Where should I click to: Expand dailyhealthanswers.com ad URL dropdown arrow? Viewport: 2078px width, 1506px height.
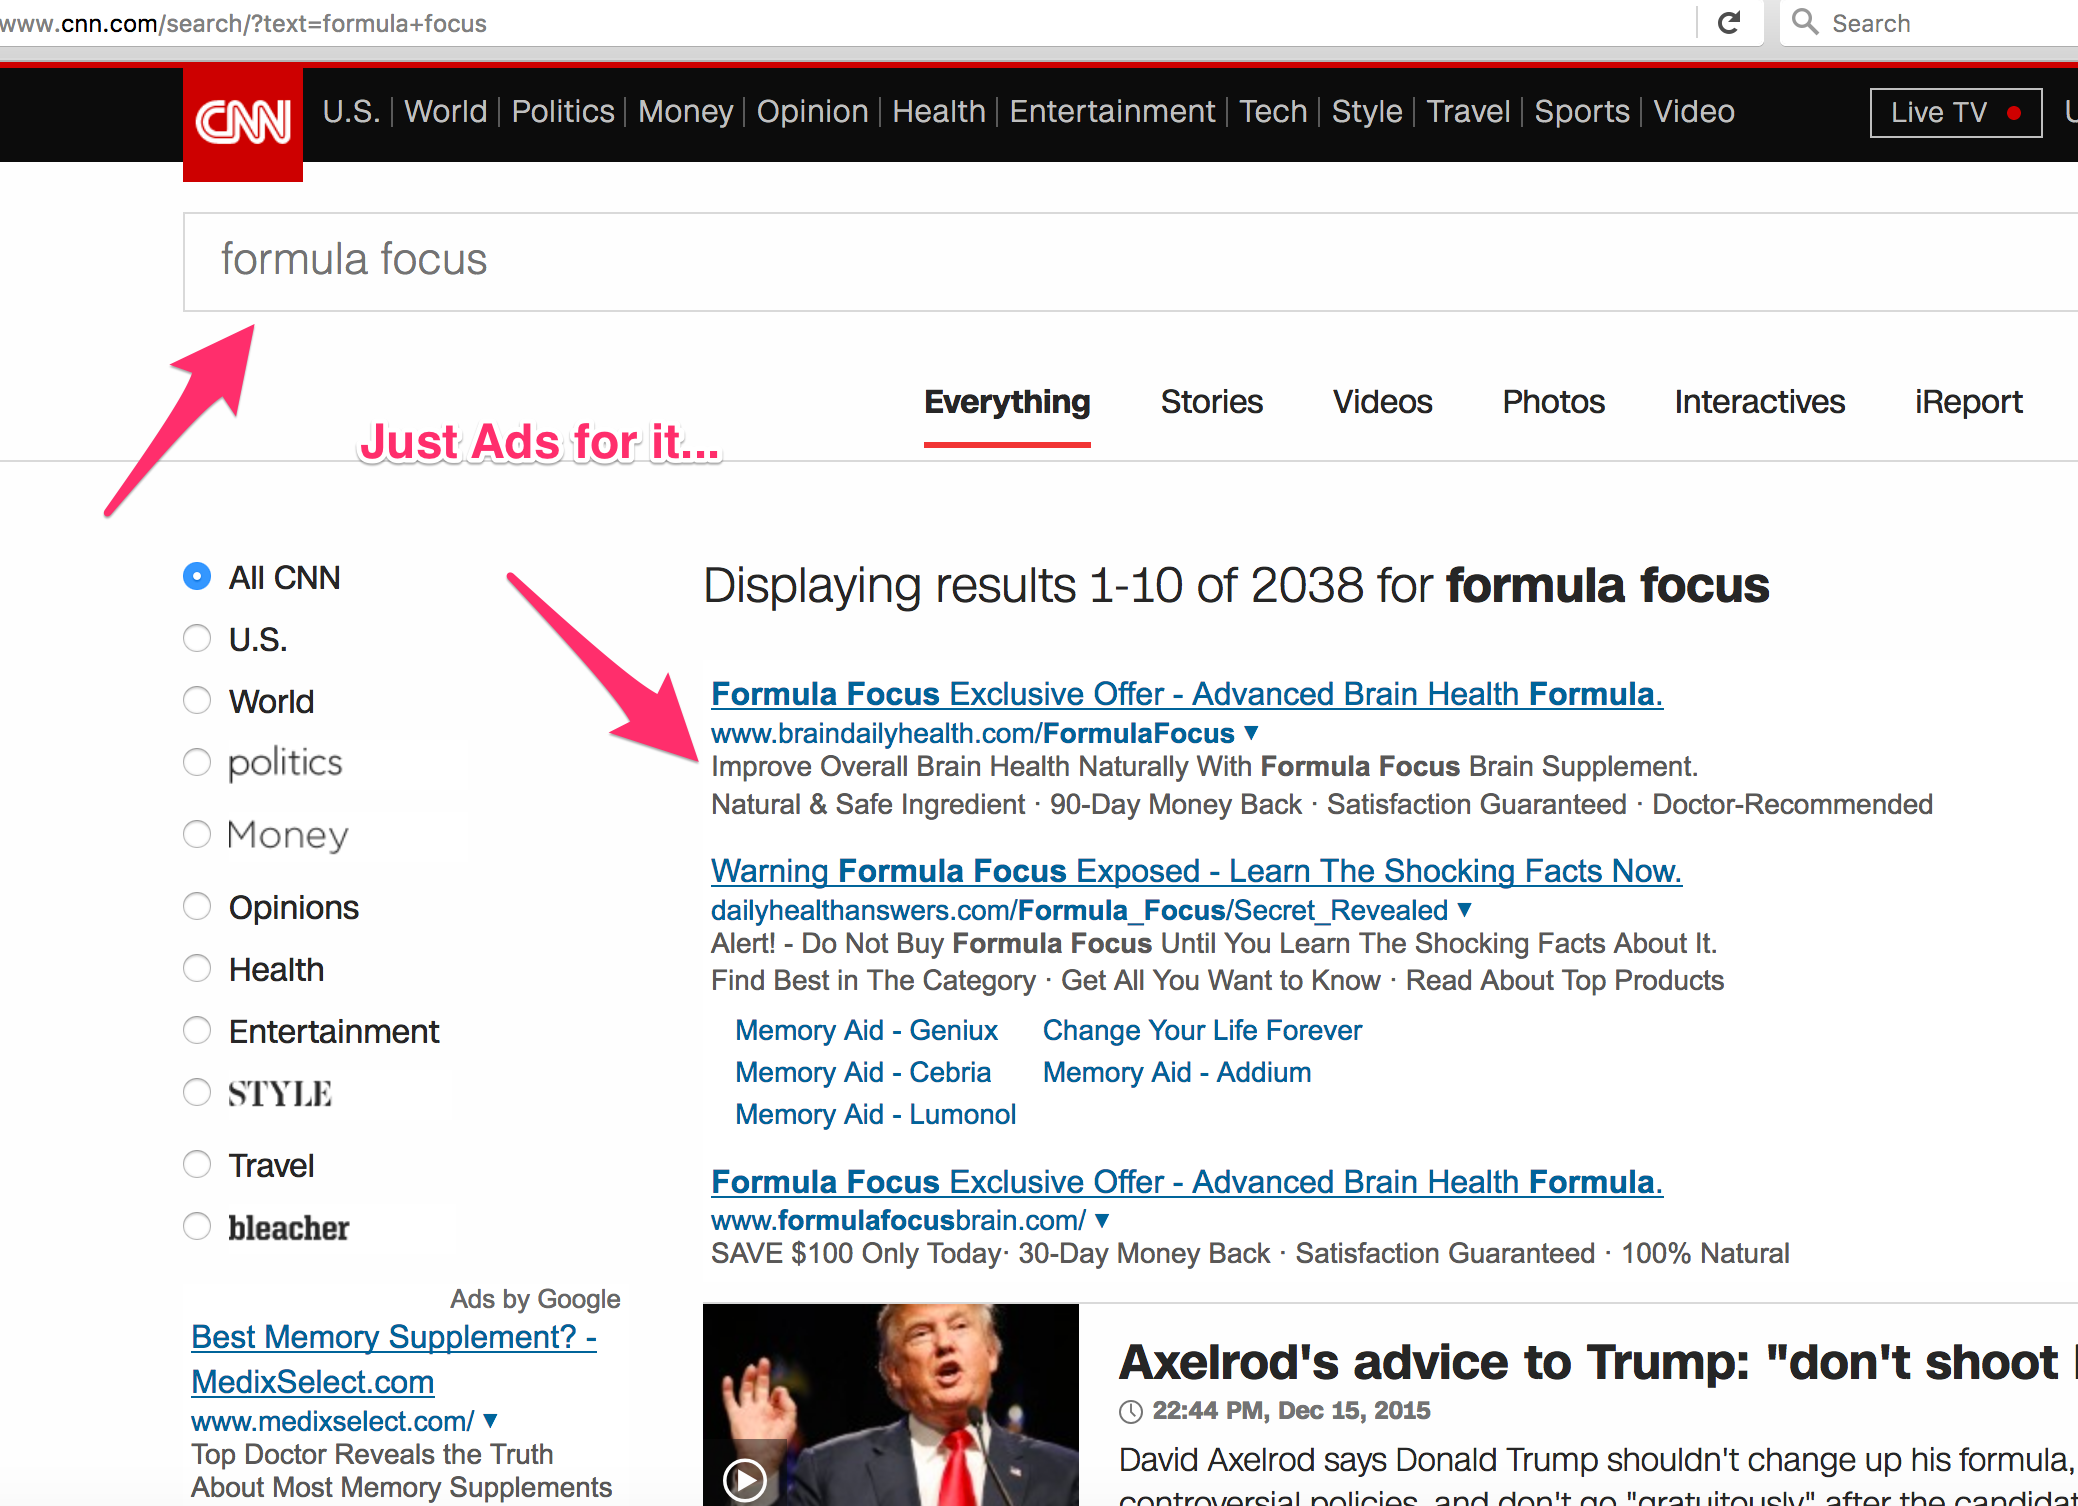1465,910
